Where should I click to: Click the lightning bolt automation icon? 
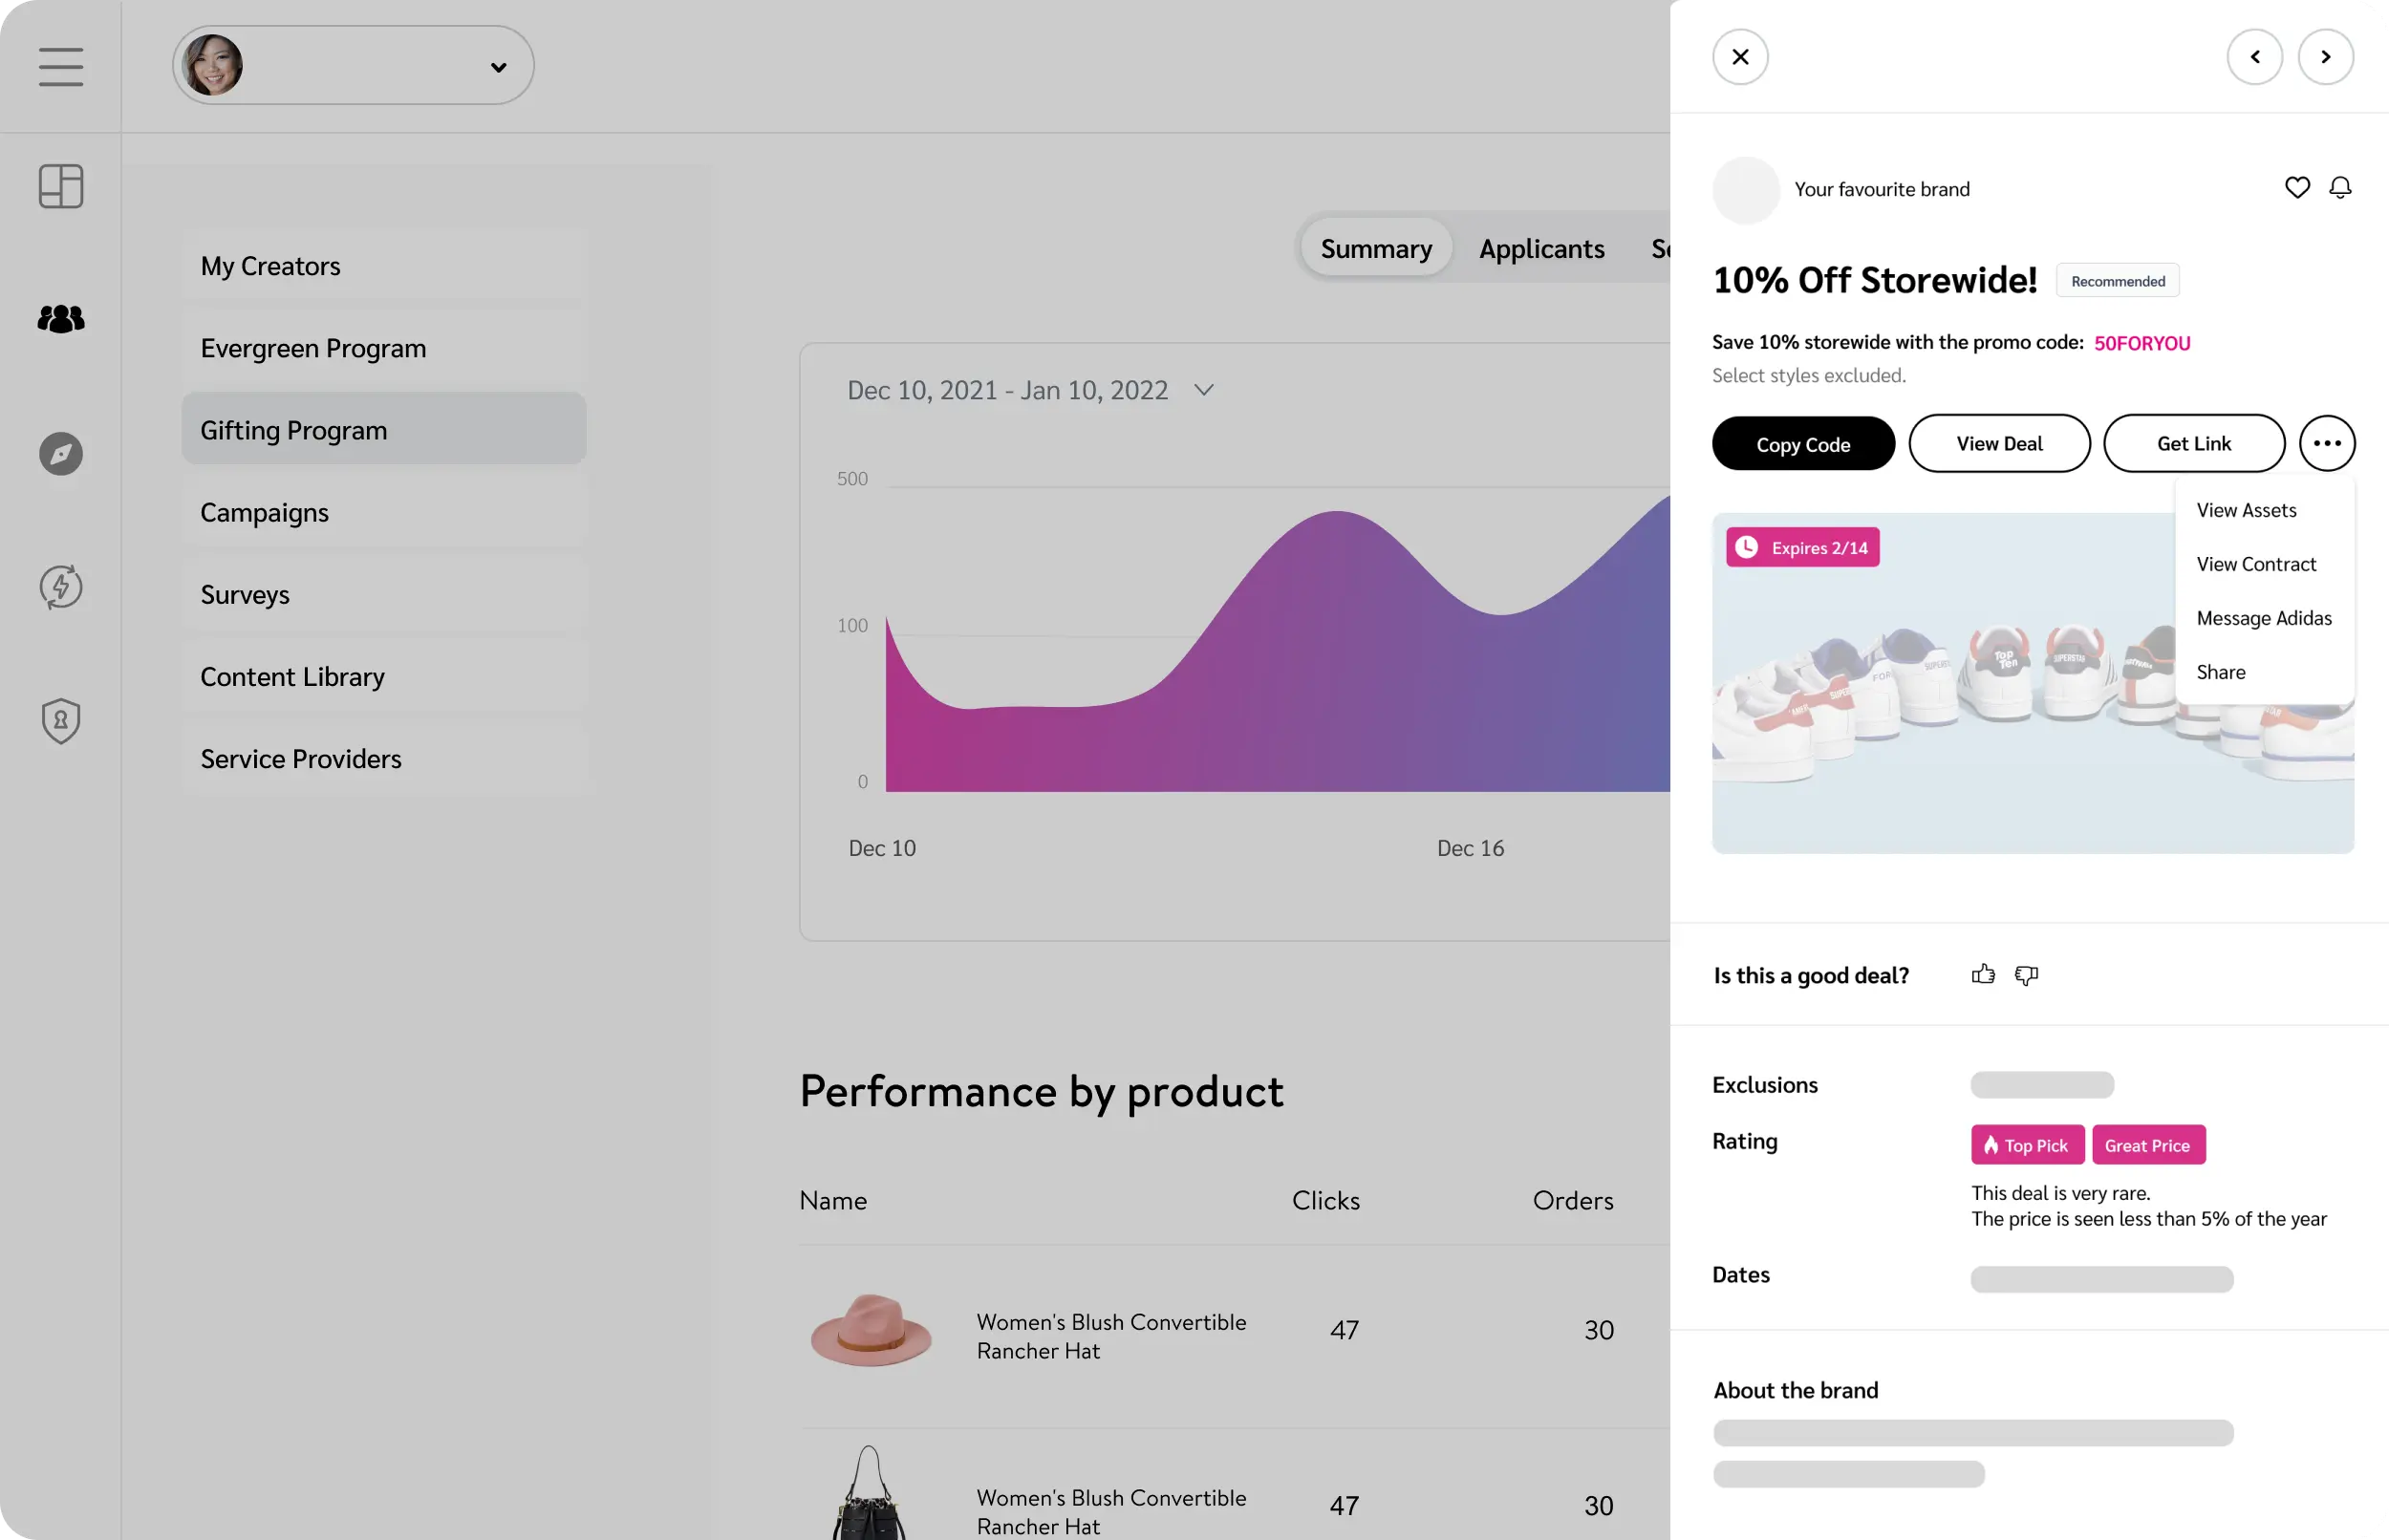[61, 587]
